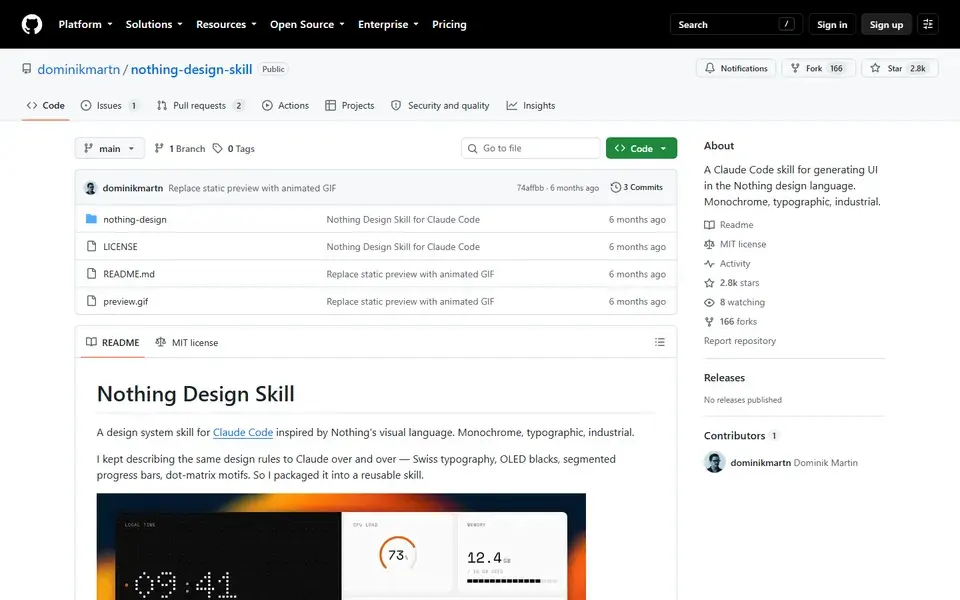Open the dominikmartn commit author name link
Screen dimensions: 960x600
133,188
